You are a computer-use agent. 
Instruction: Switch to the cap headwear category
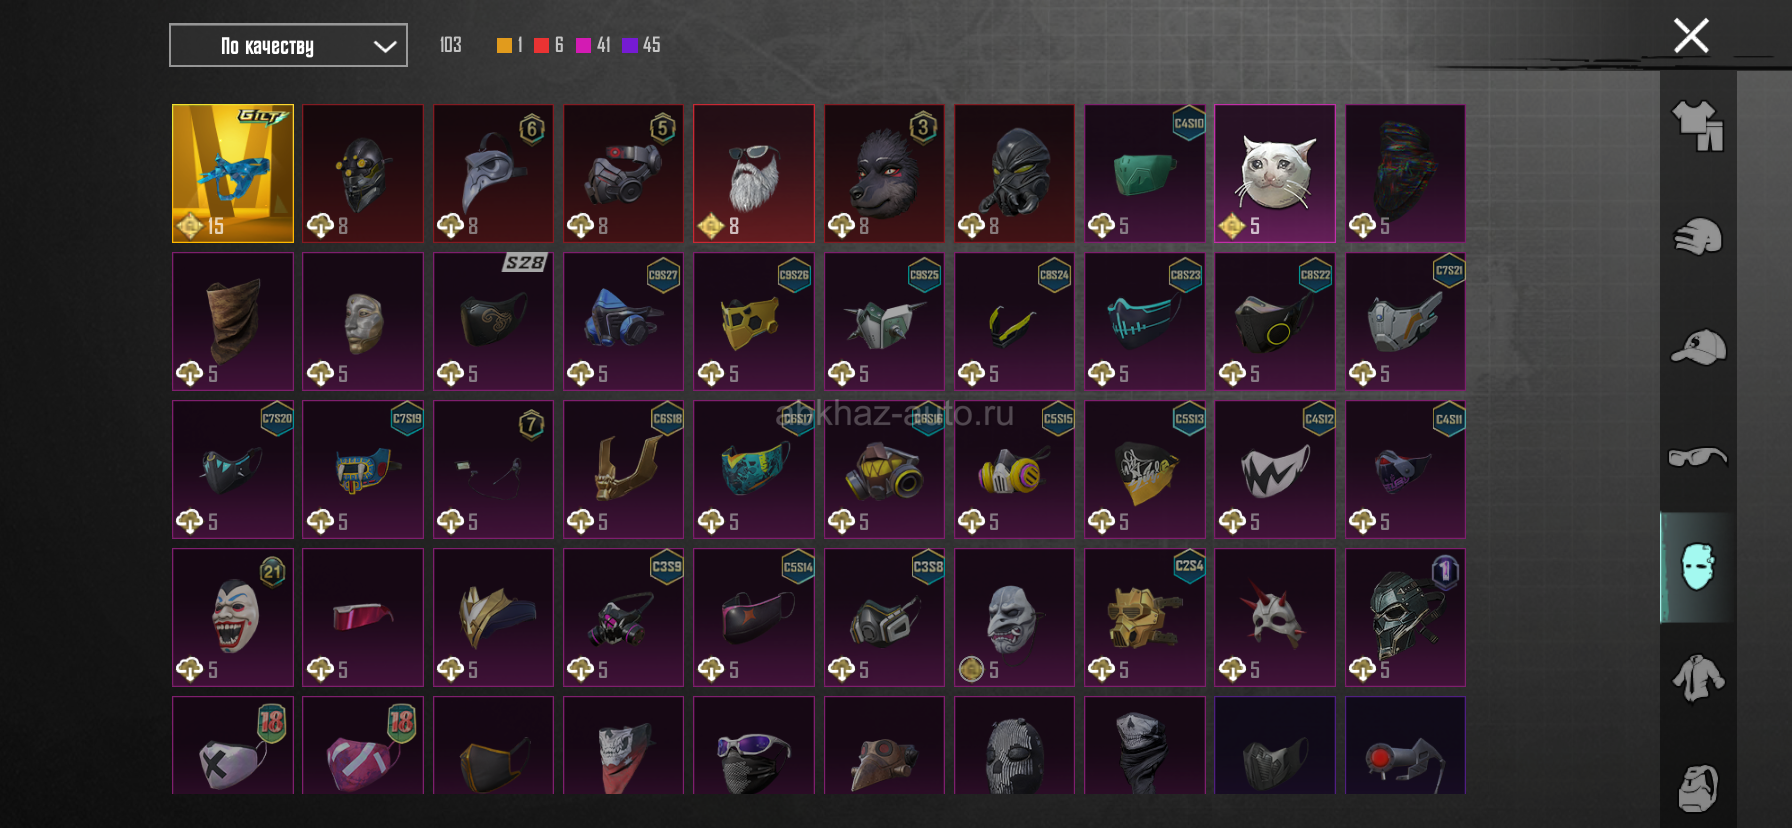coord(1698,347)
